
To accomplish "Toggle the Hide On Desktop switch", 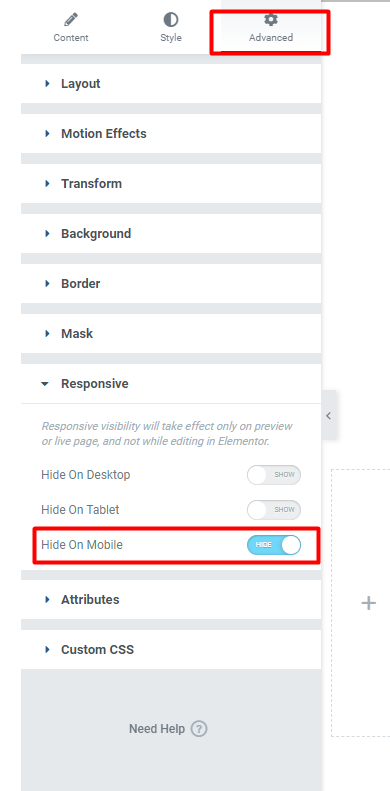I will pos(273,475).
